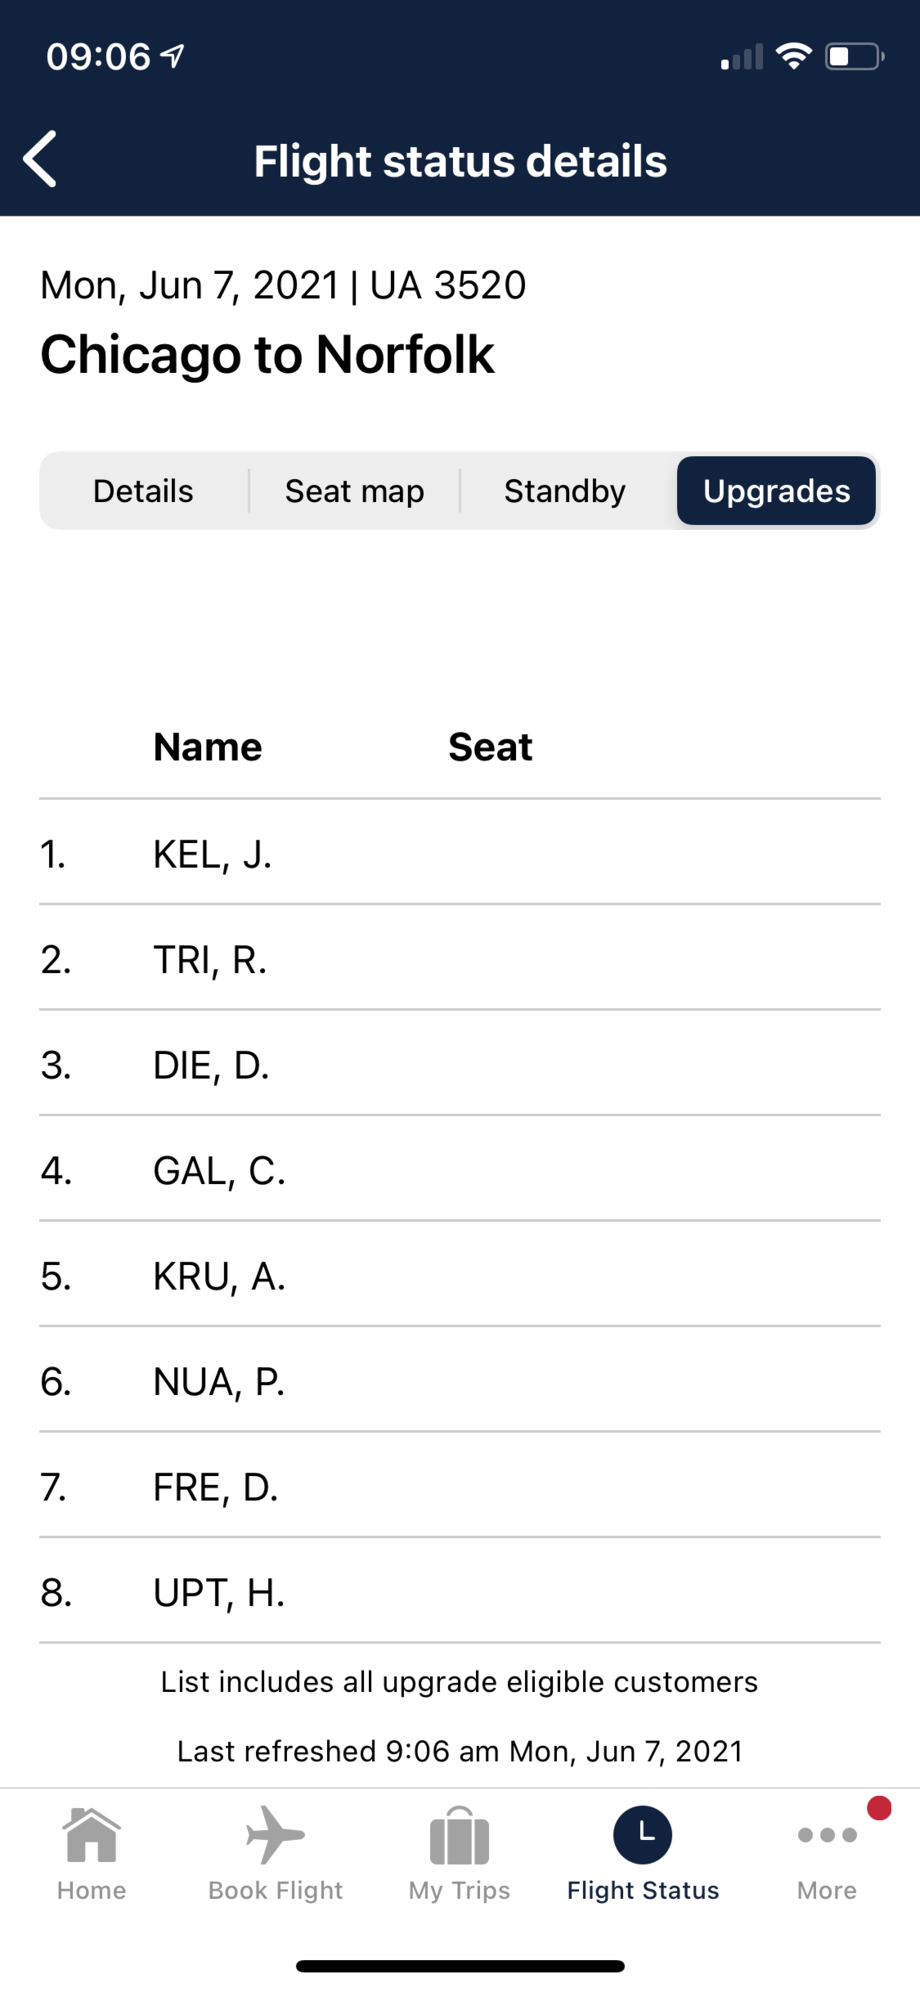Viewport: 920px width, 1992px height.
Task: Tap the Seat column header
Action: [490, 747]
